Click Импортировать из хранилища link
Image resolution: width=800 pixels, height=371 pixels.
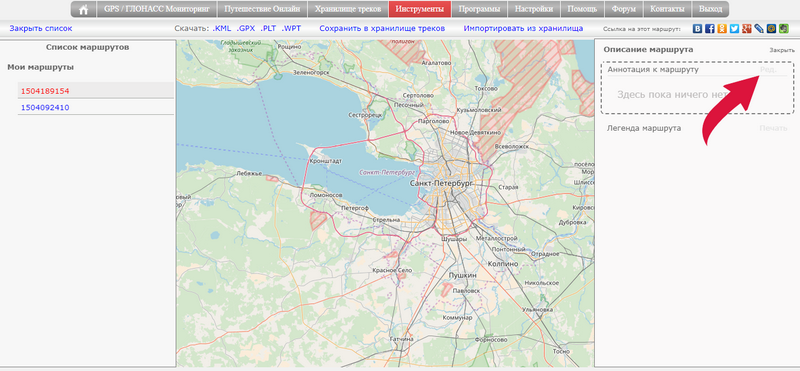pos(523,29)
